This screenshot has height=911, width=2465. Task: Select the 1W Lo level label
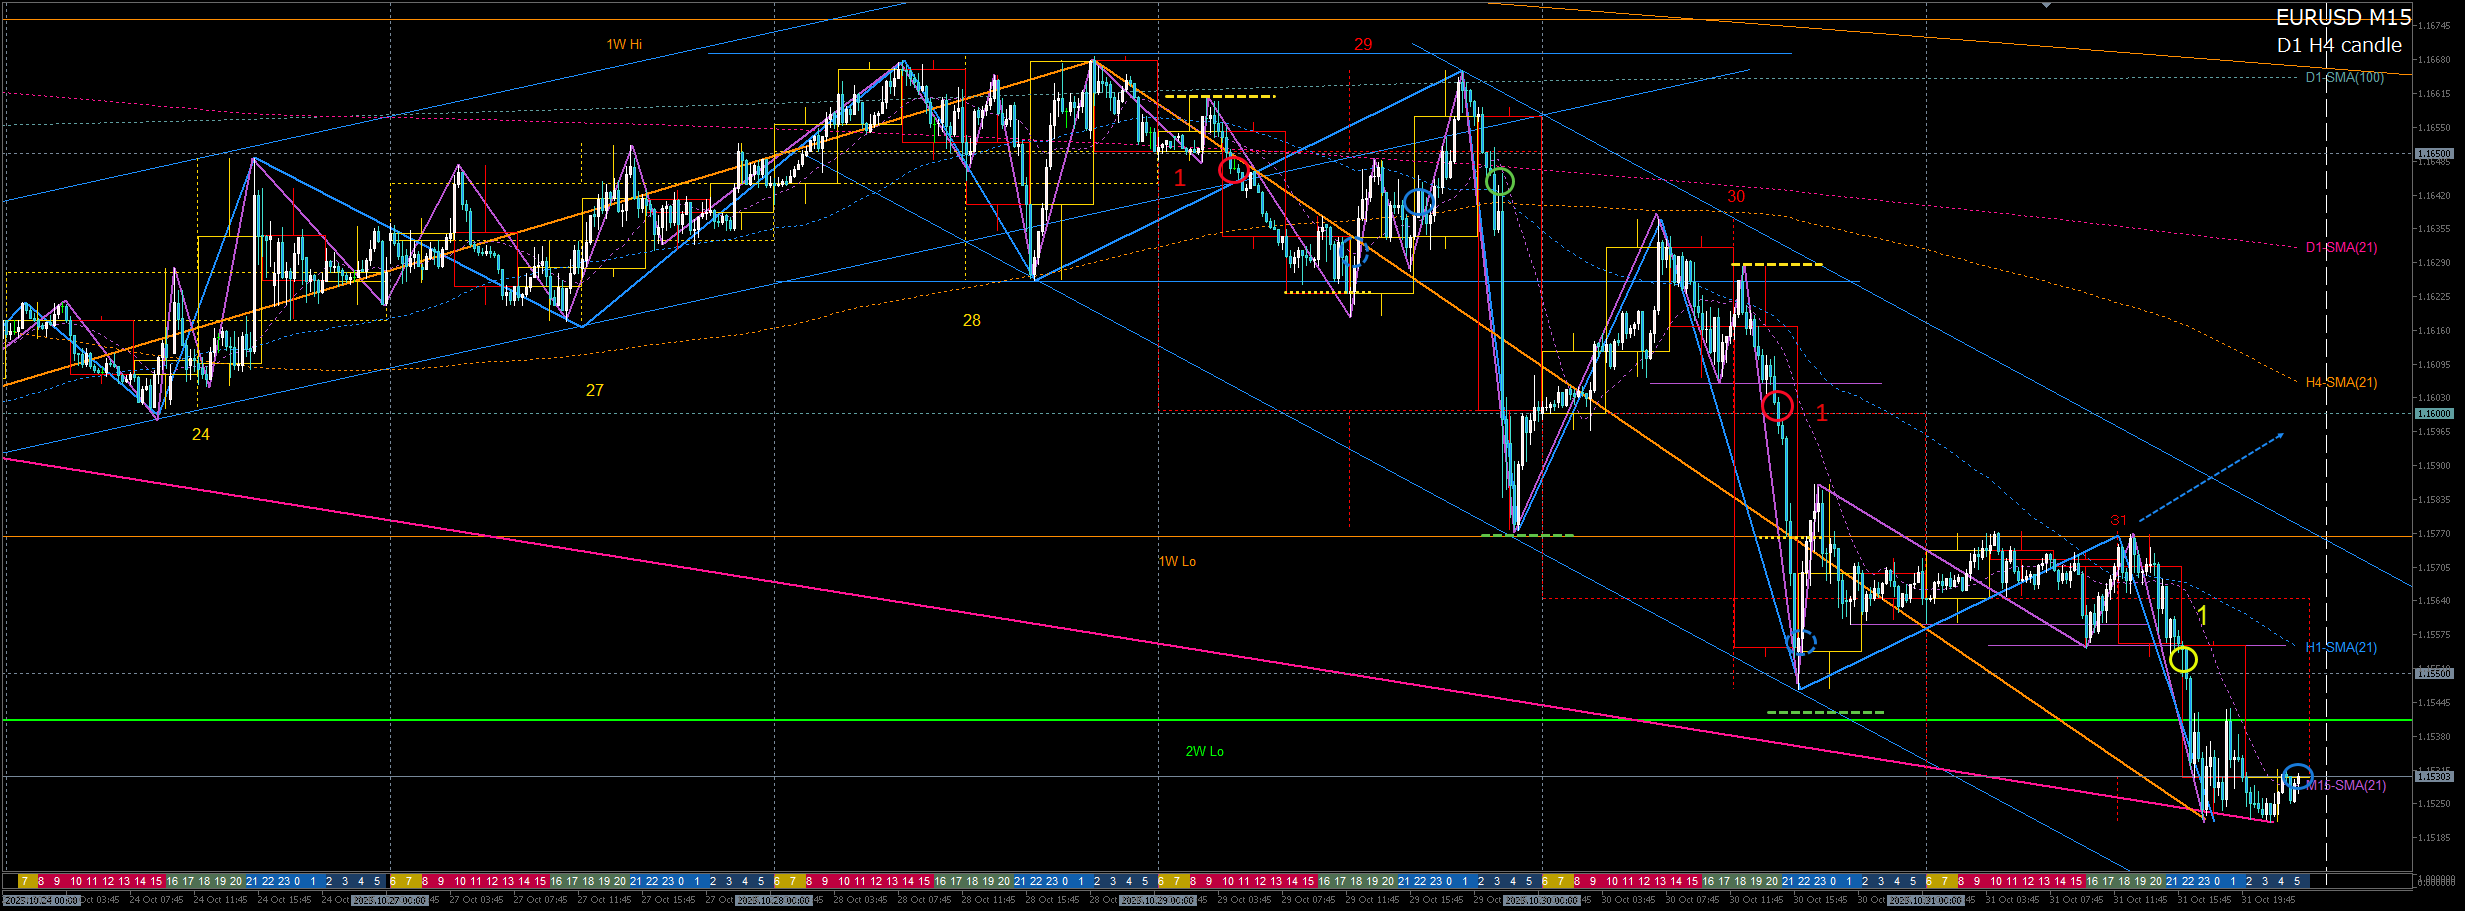click(x=1177, y=562)
